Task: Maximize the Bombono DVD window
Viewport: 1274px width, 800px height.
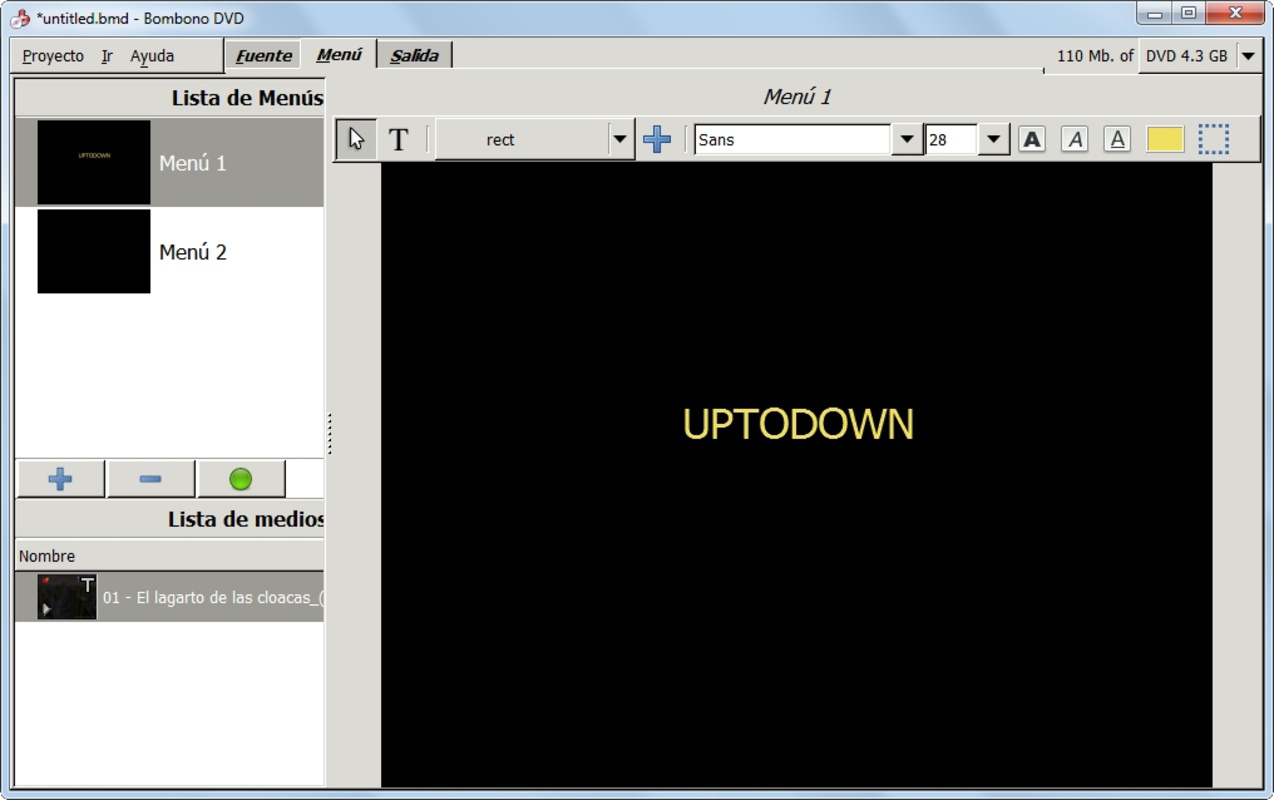Action: pos(1188,14)
